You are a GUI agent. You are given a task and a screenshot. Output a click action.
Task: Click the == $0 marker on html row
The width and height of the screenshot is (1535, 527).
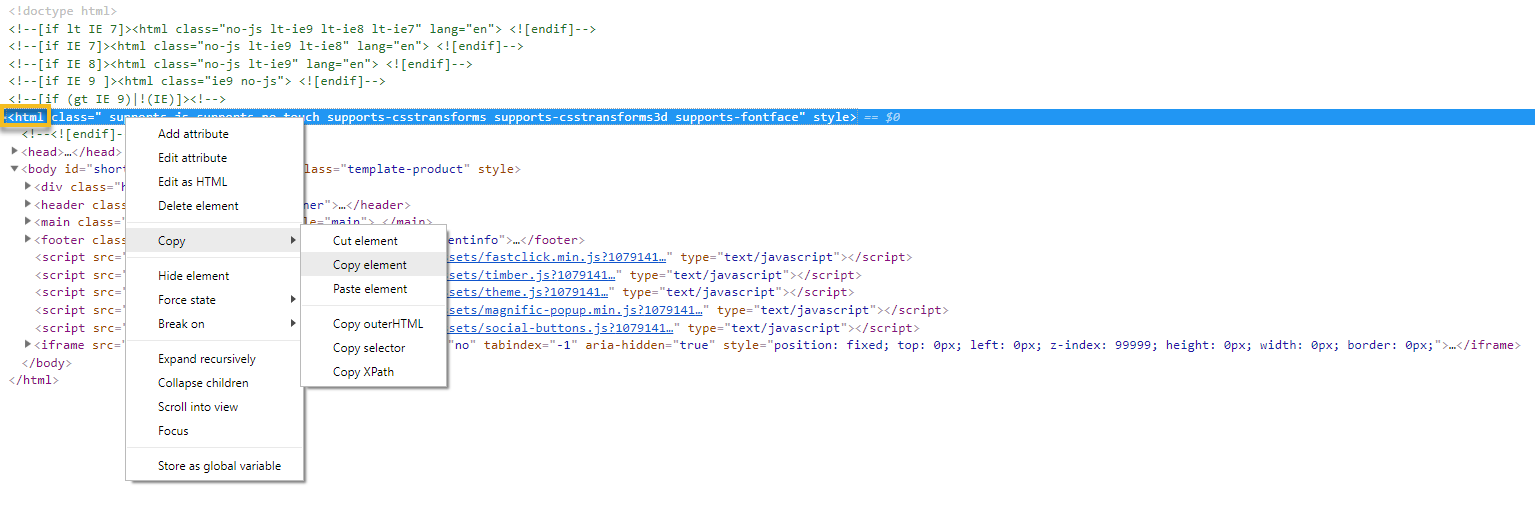[881, 117]
